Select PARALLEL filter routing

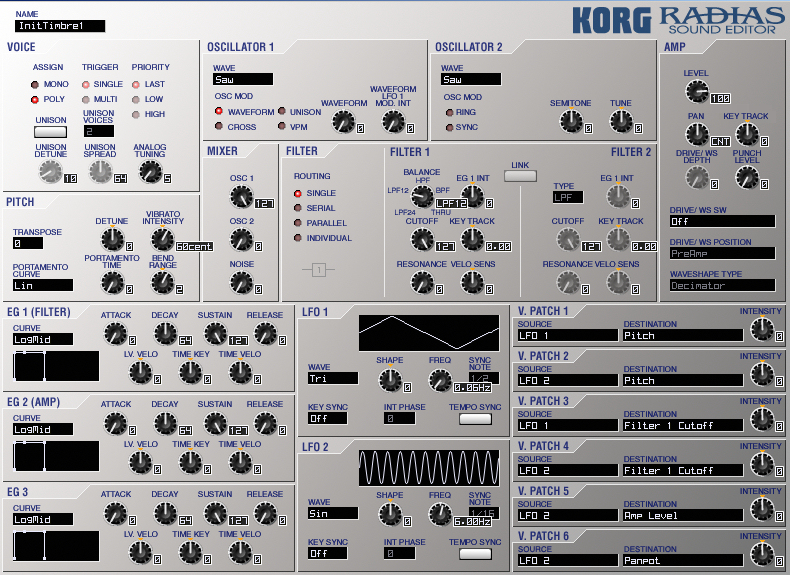[298, 223]
